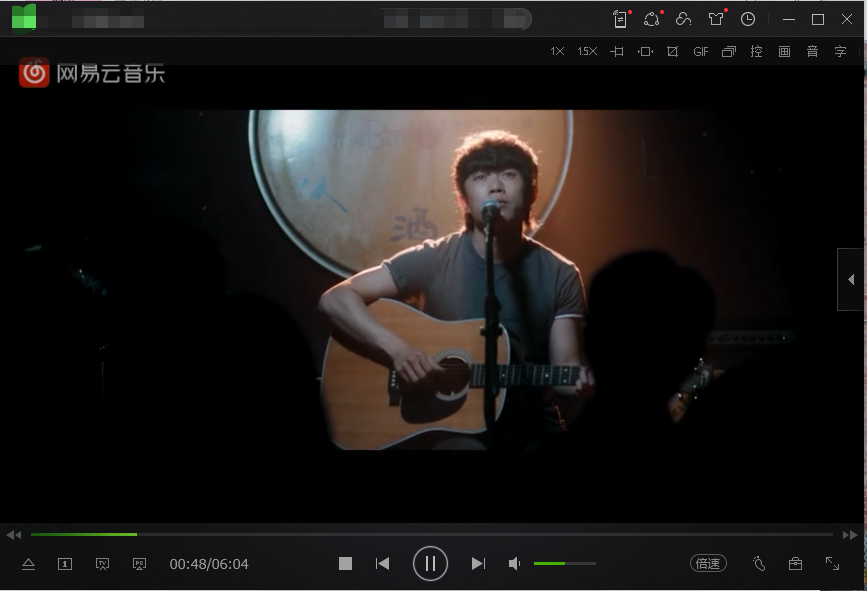Image resolution: width=867 pixels, height=591 pixels.
Task: Skip to the next video
Action: tap(478, 564)
